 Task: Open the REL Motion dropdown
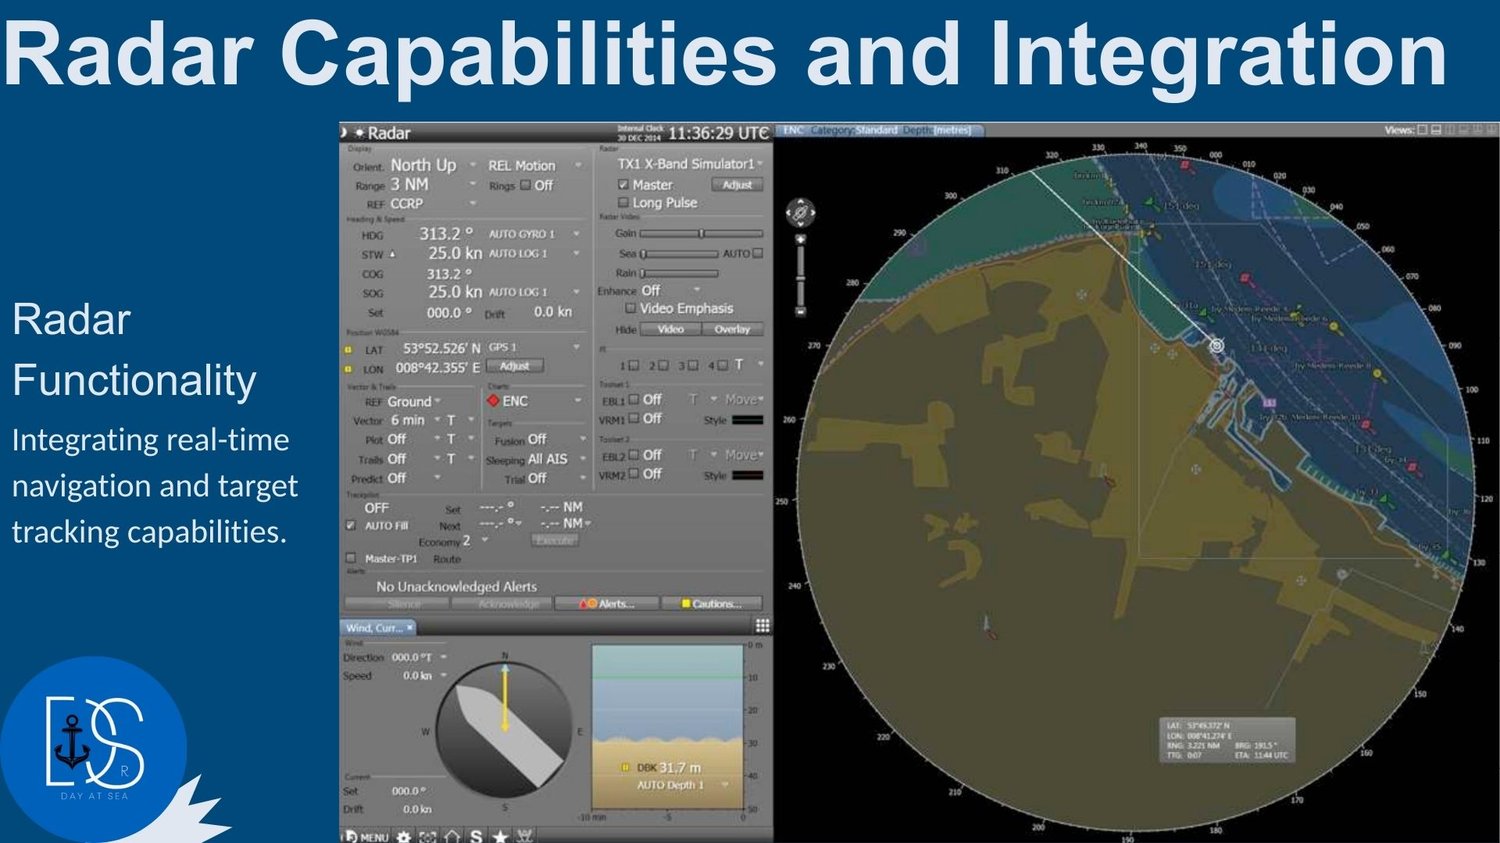pyautogui.click(x=534, y=165)
